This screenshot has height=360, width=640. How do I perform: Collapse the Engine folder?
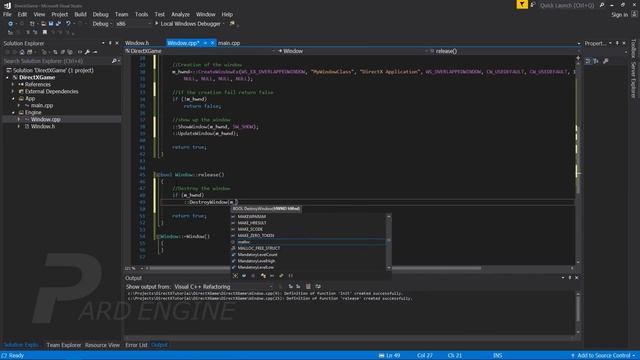click(13, 112)
